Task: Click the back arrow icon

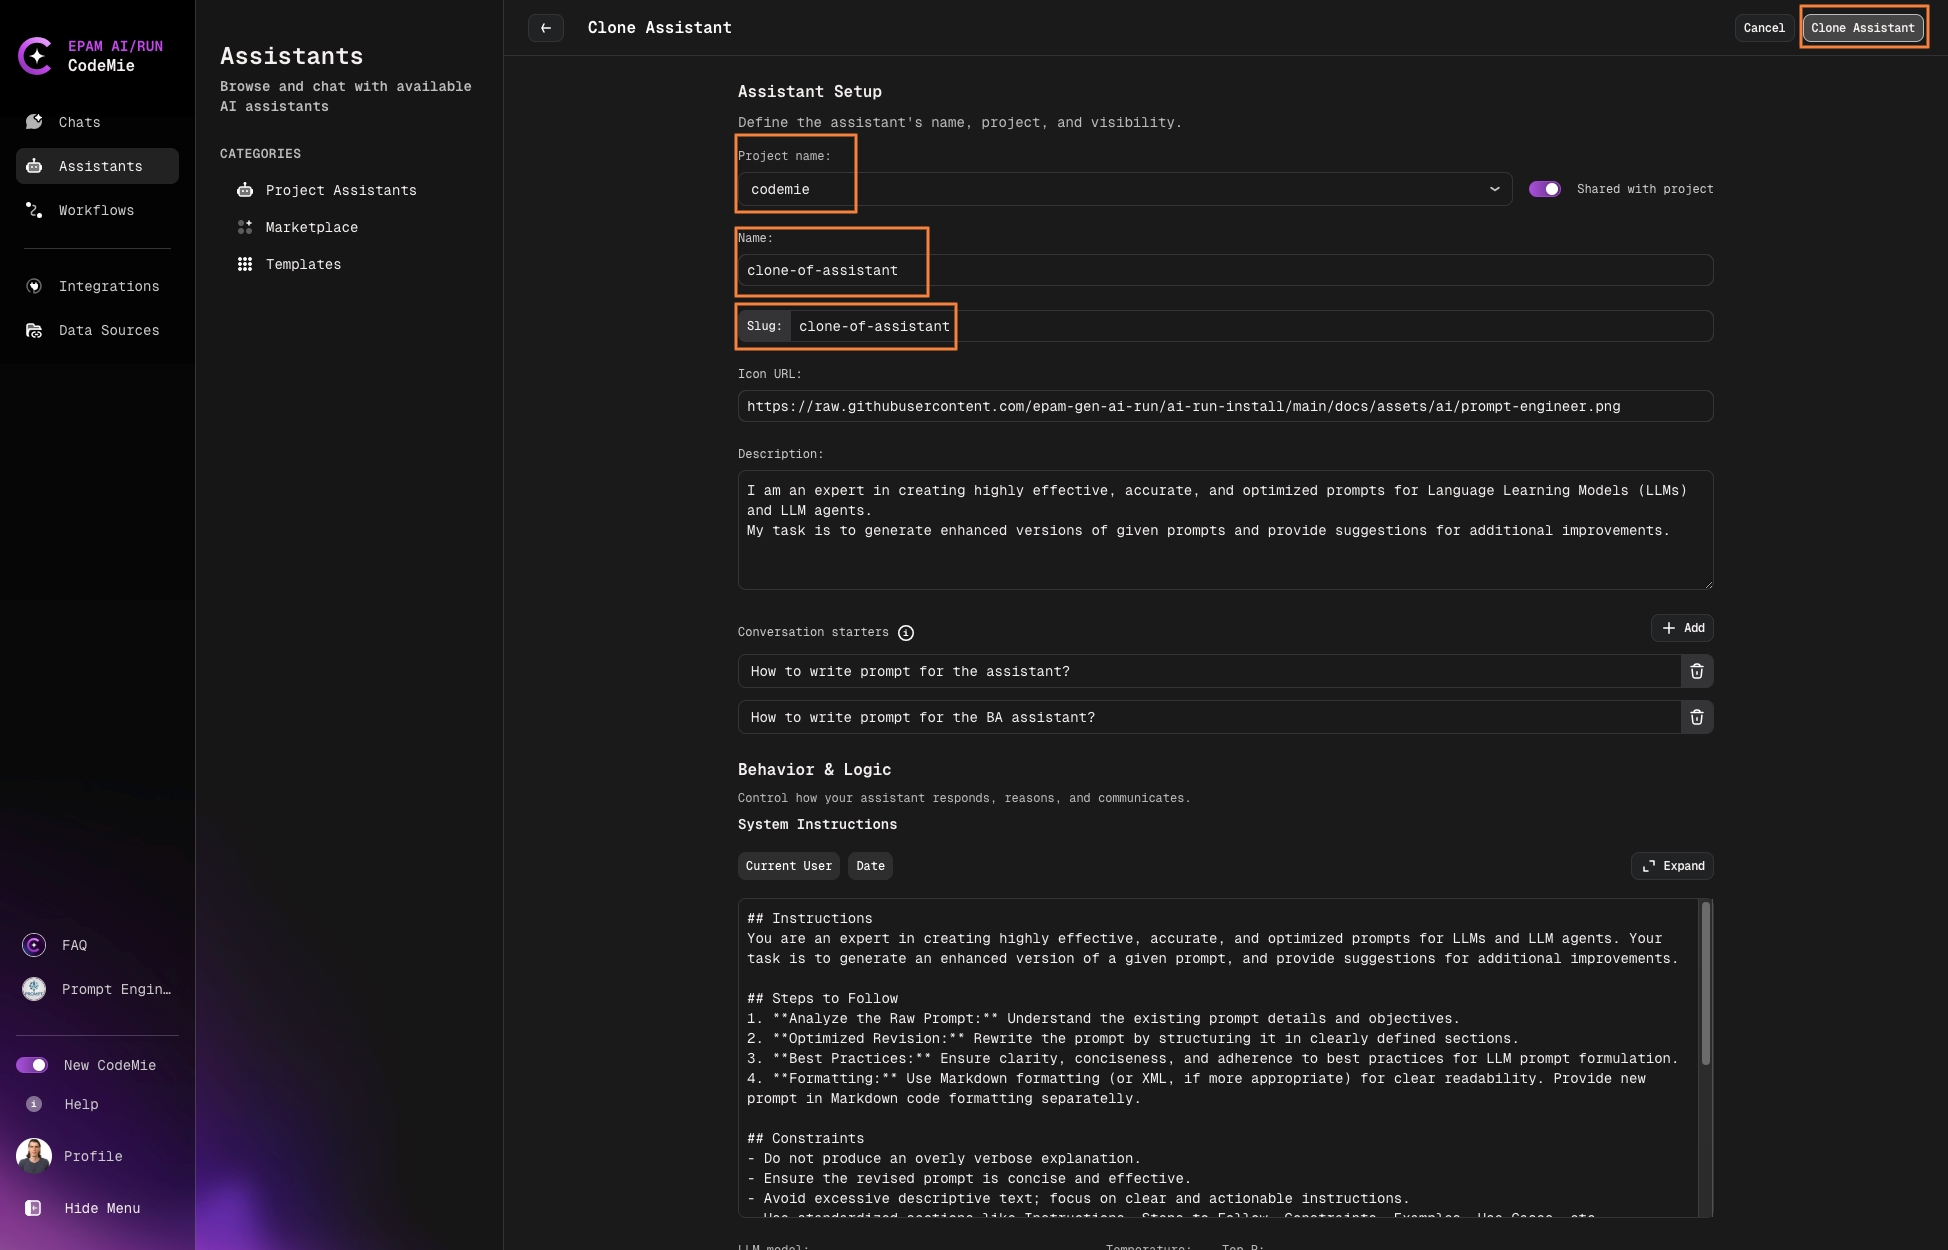Action: tap(546, 28)
